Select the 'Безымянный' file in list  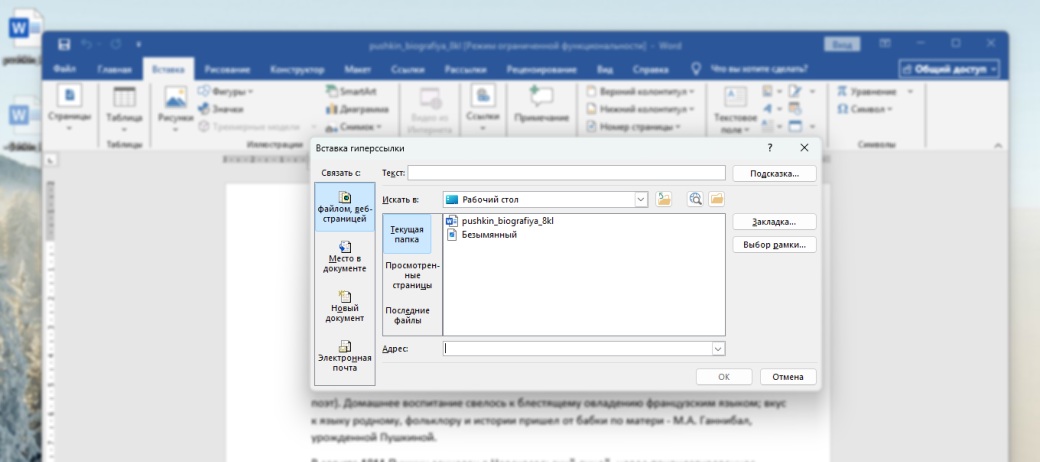(x=488, y=234)
